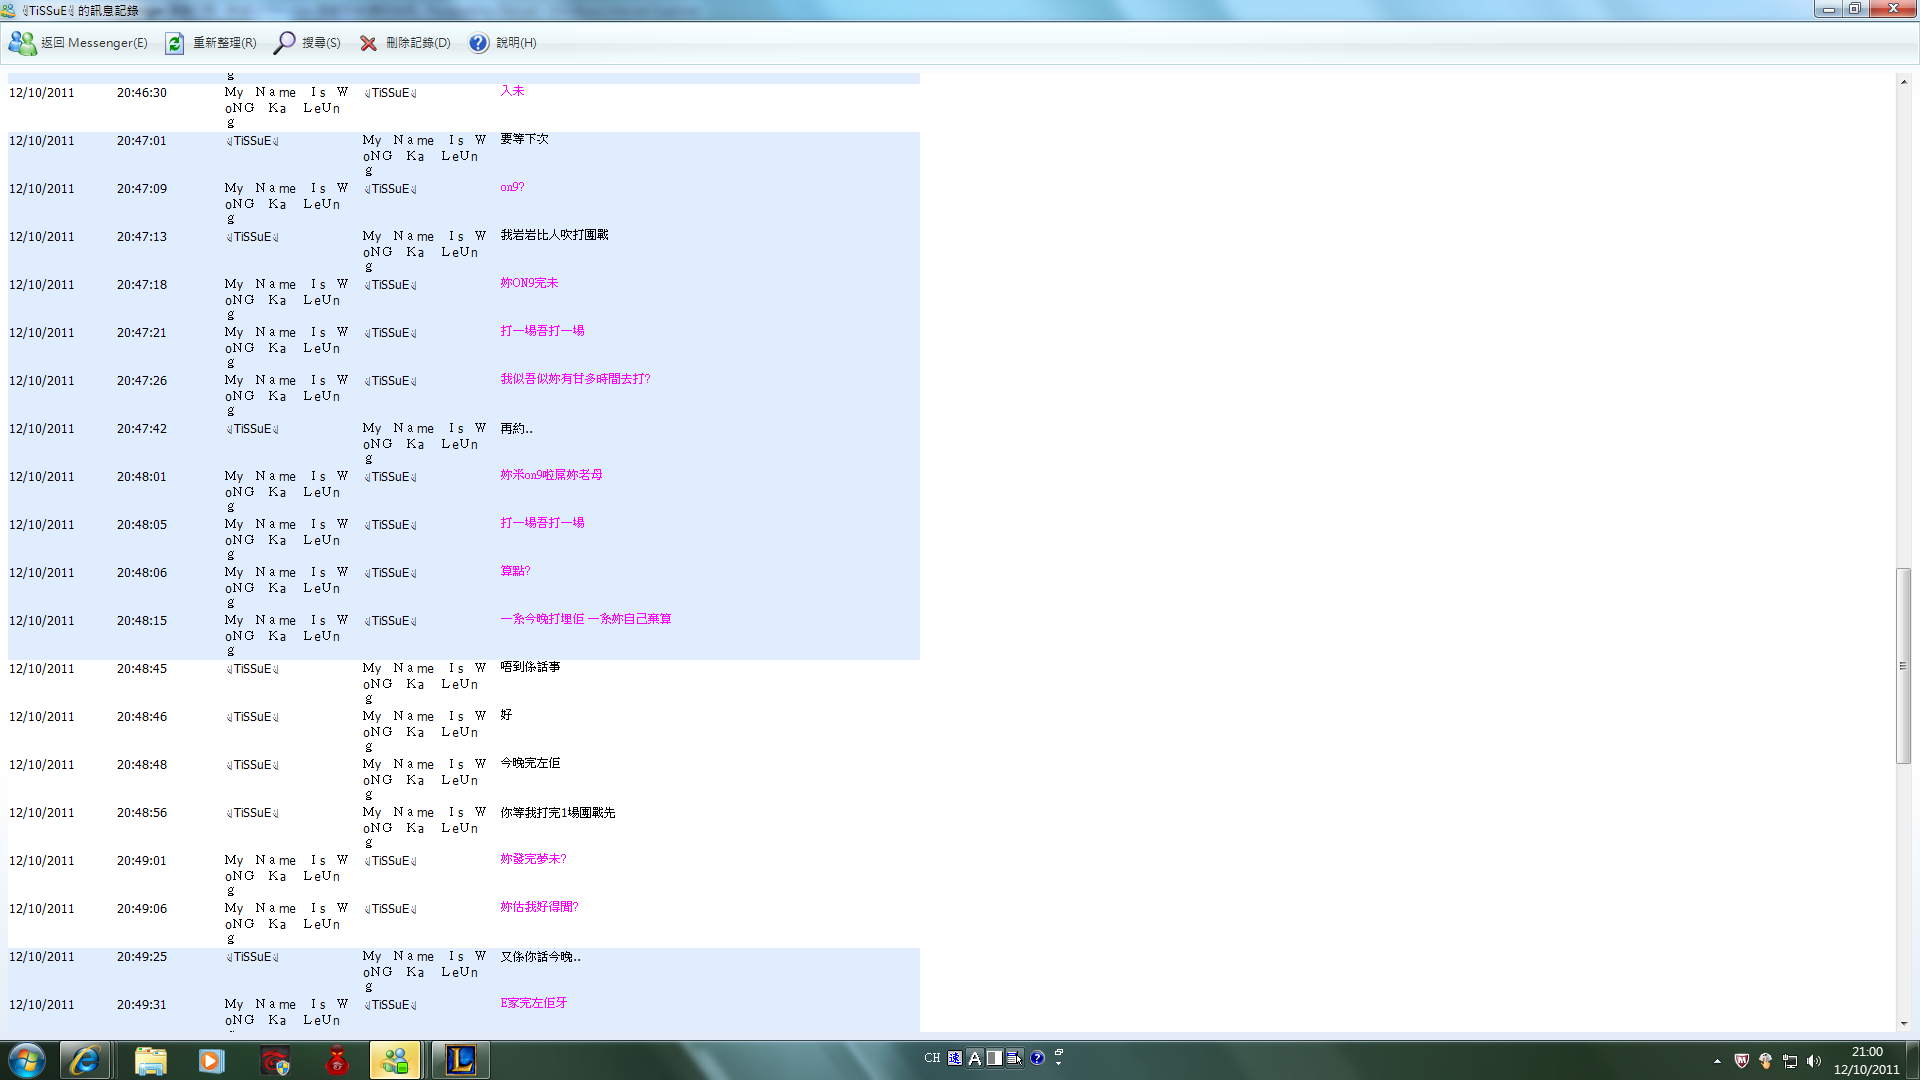The height and width of the screenshot is (1080, 1920).
Task: Toggle the IME alphanumeric 'A' mode button
Action: pyautogui.click(x=975, y=1058)
